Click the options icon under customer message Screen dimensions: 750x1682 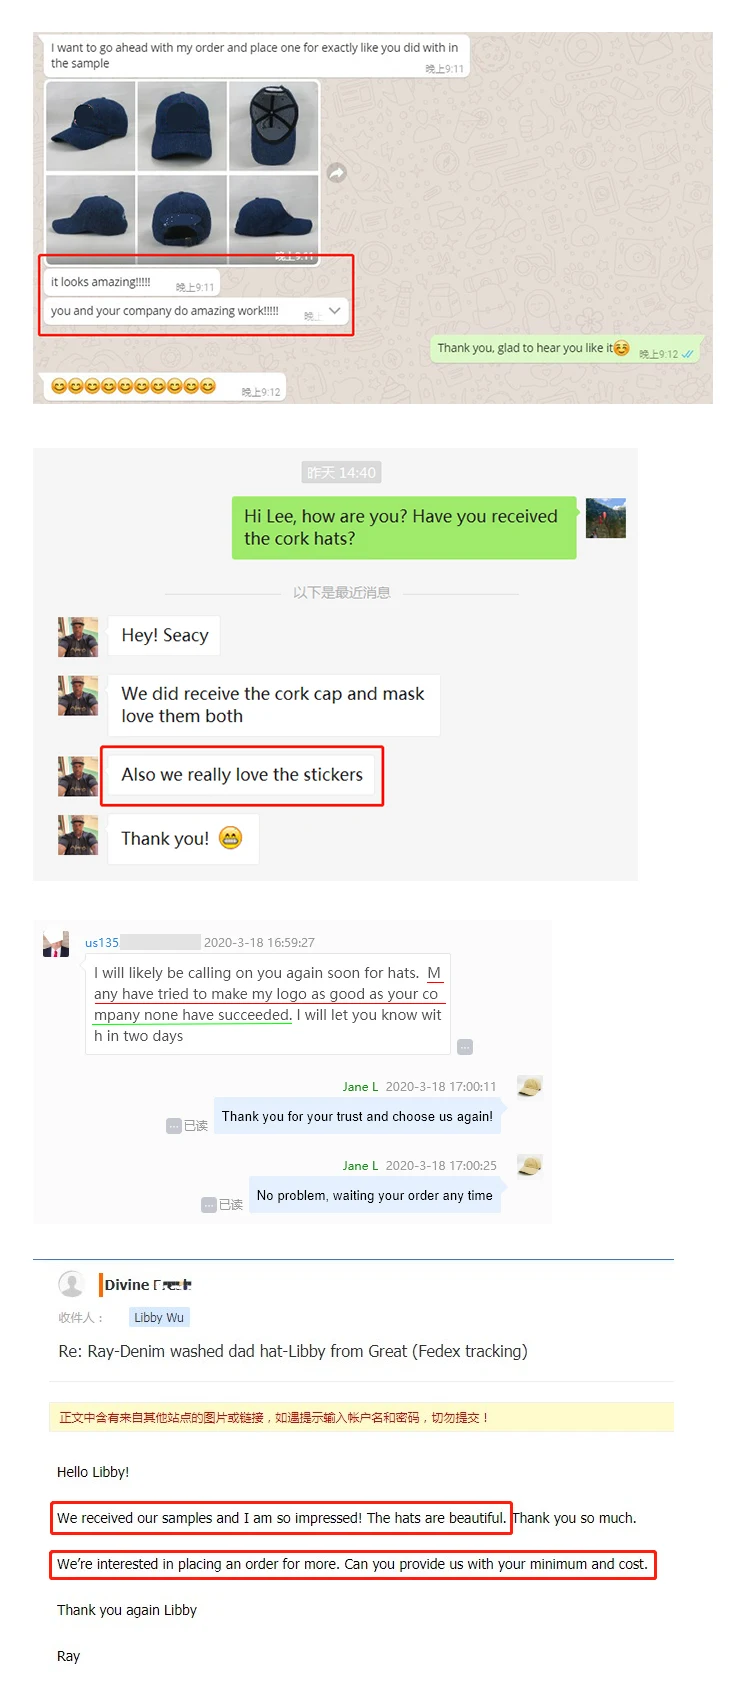465,1047
